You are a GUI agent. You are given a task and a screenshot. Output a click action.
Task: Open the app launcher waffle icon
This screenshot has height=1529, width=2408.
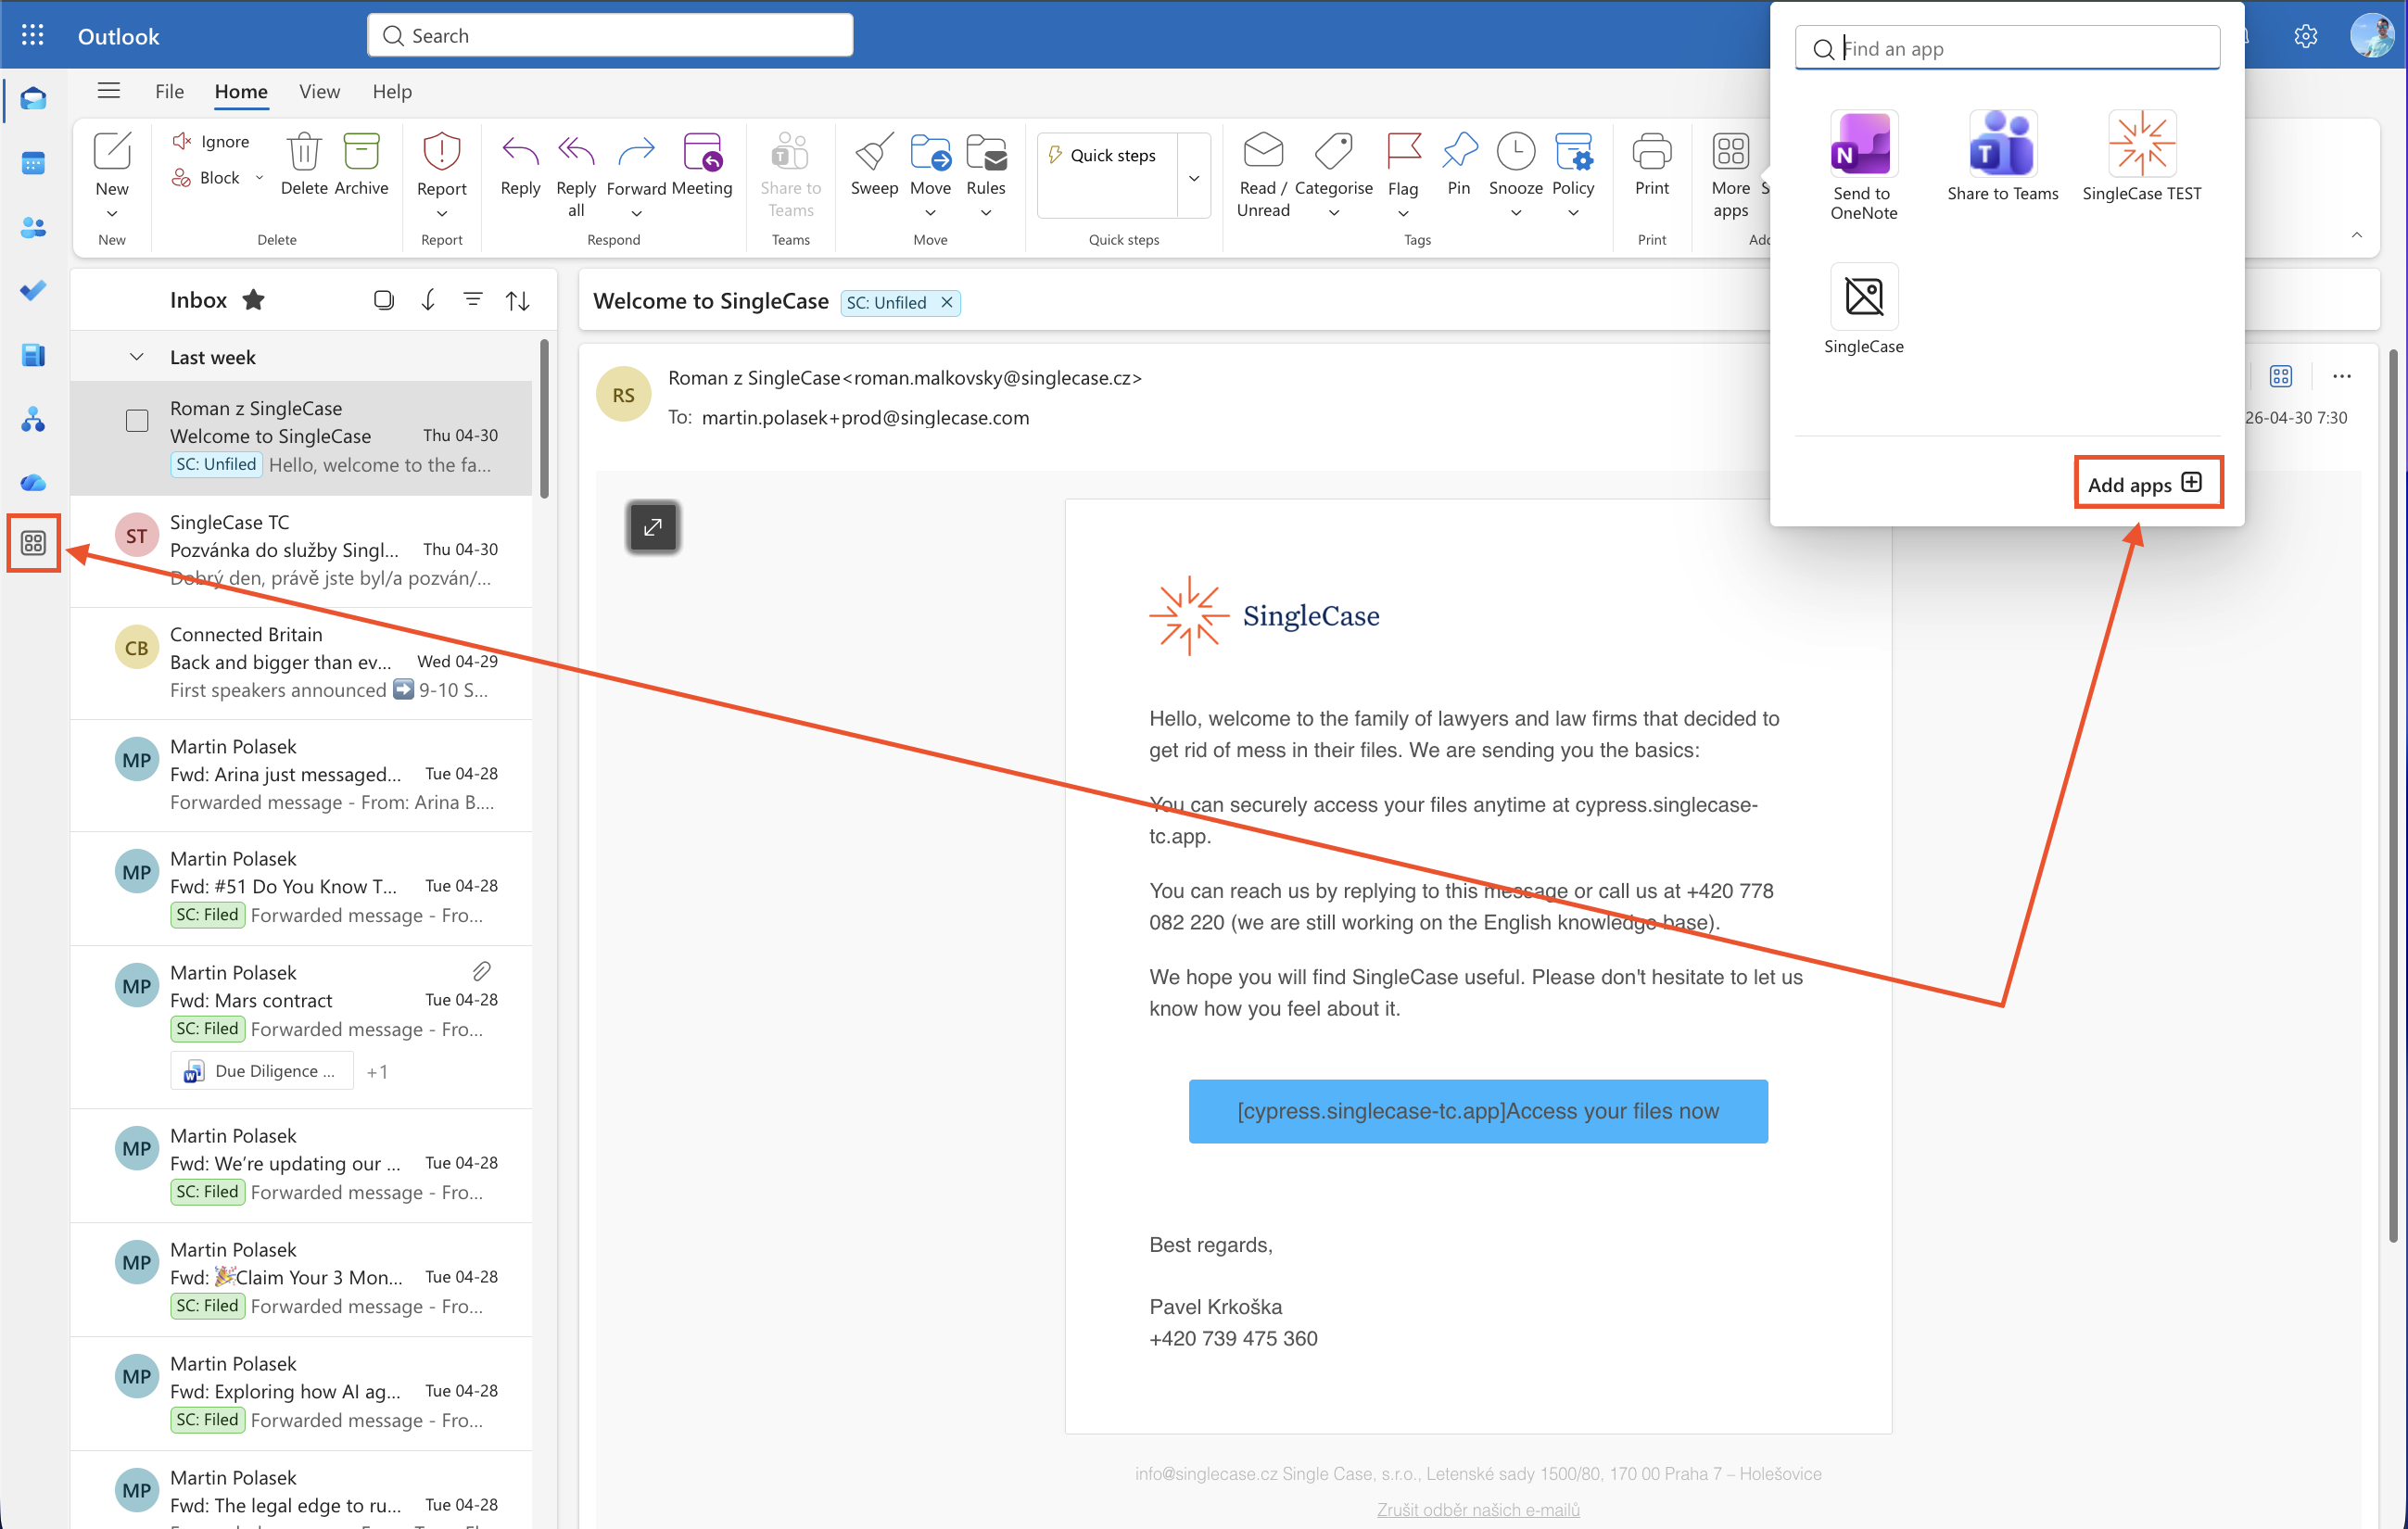(x=32, y=35)
